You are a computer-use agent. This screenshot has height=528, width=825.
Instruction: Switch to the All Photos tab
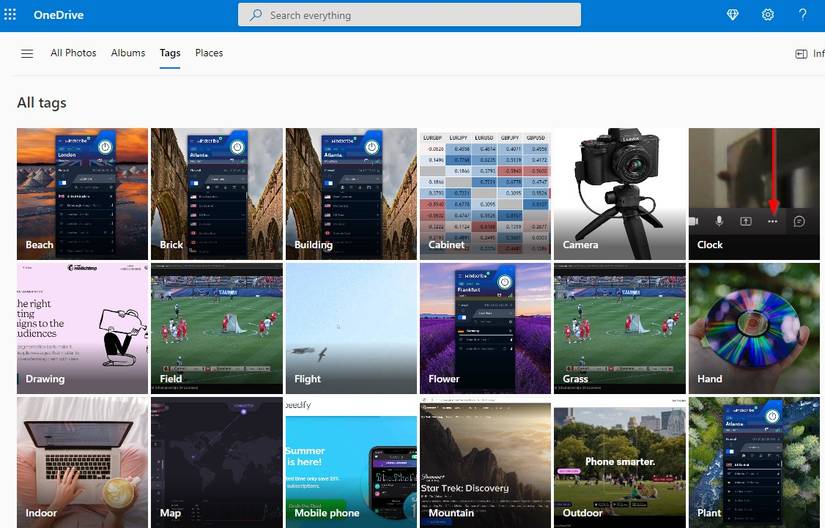pyautogui.click(x=73, y=53)
